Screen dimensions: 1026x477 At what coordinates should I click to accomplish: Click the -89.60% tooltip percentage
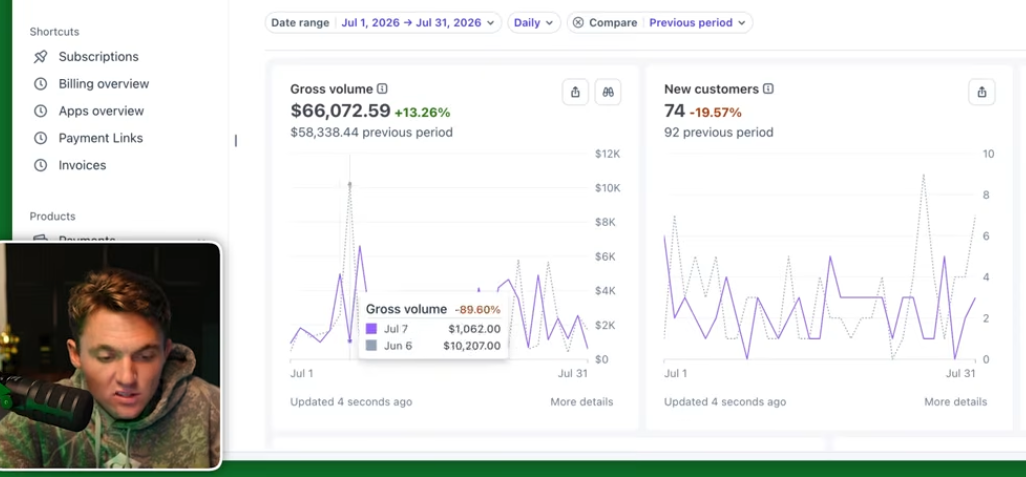pyautogui.click(x=478, y=309)
